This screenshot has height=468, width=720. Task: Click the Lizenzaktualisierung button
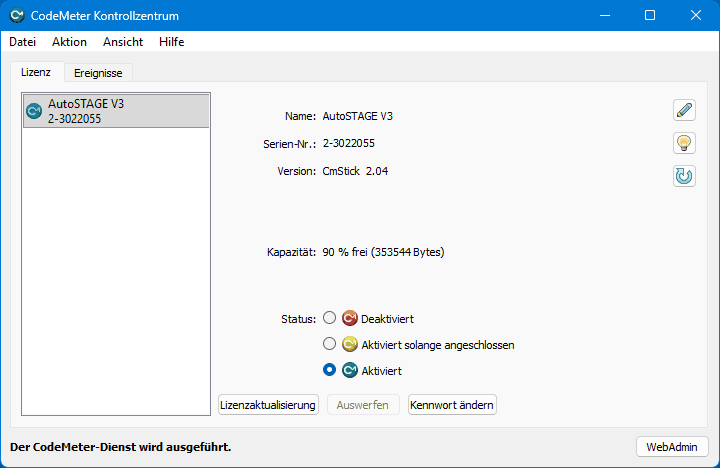tap(268, 405)
